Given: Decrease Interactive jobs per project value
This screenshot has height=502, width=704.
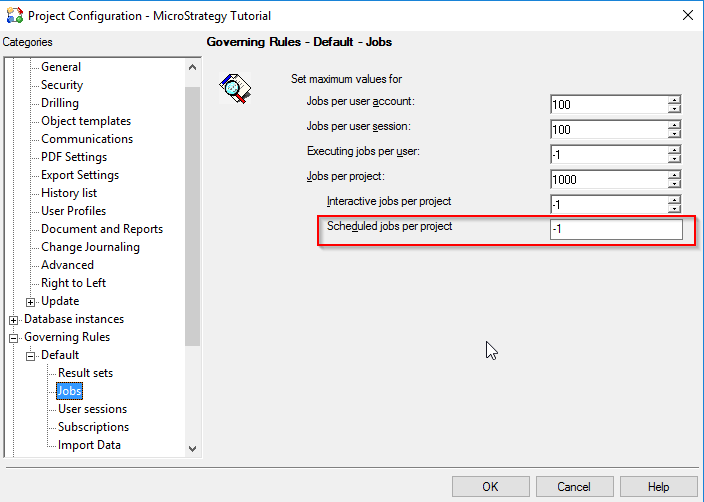Looking at the screenshot, I should click(674, 209).
